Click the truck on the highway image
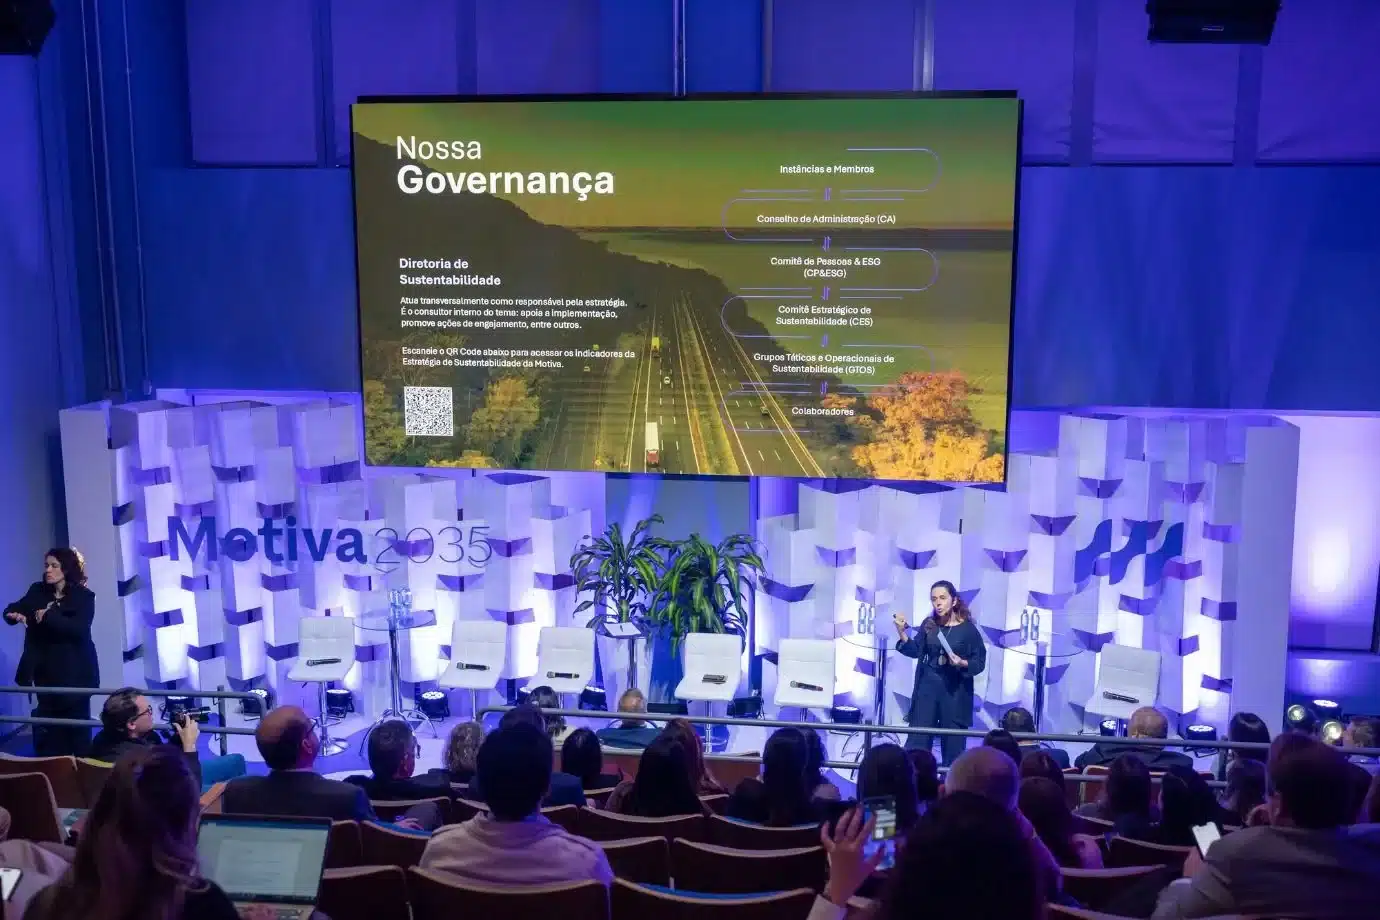The width and height of the screenshot is (1380, 920). 652,441
